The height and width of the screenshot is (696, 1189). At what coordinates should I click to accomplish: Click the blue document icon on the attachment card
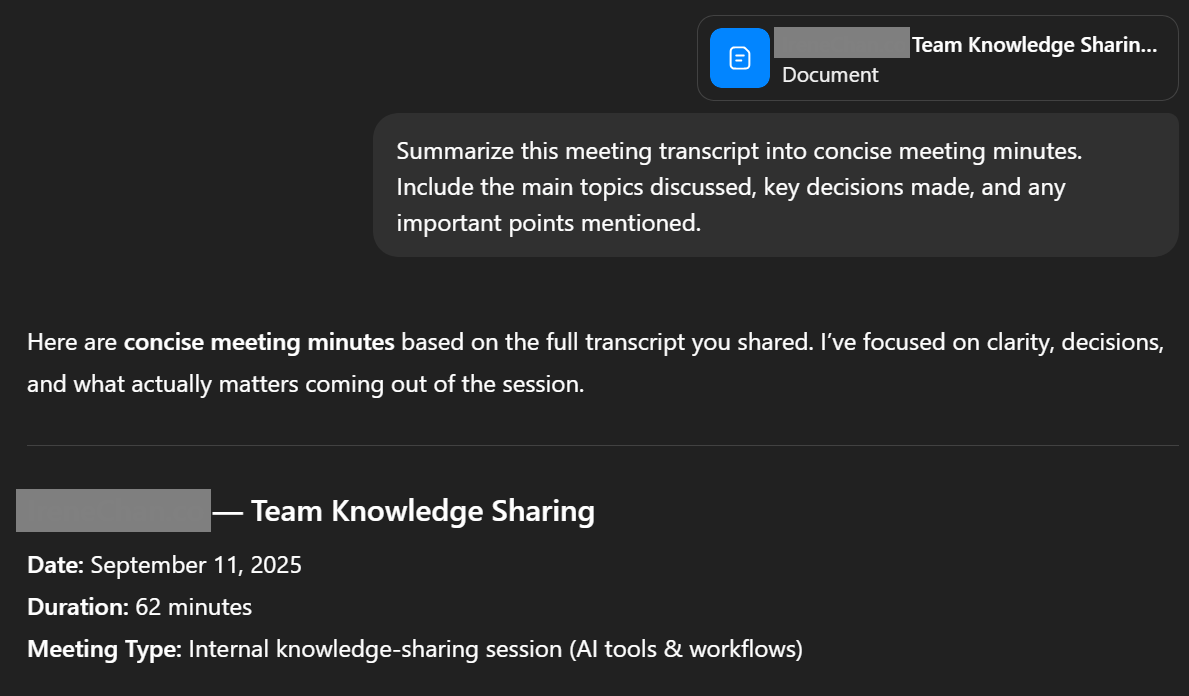tap(740, 58)
